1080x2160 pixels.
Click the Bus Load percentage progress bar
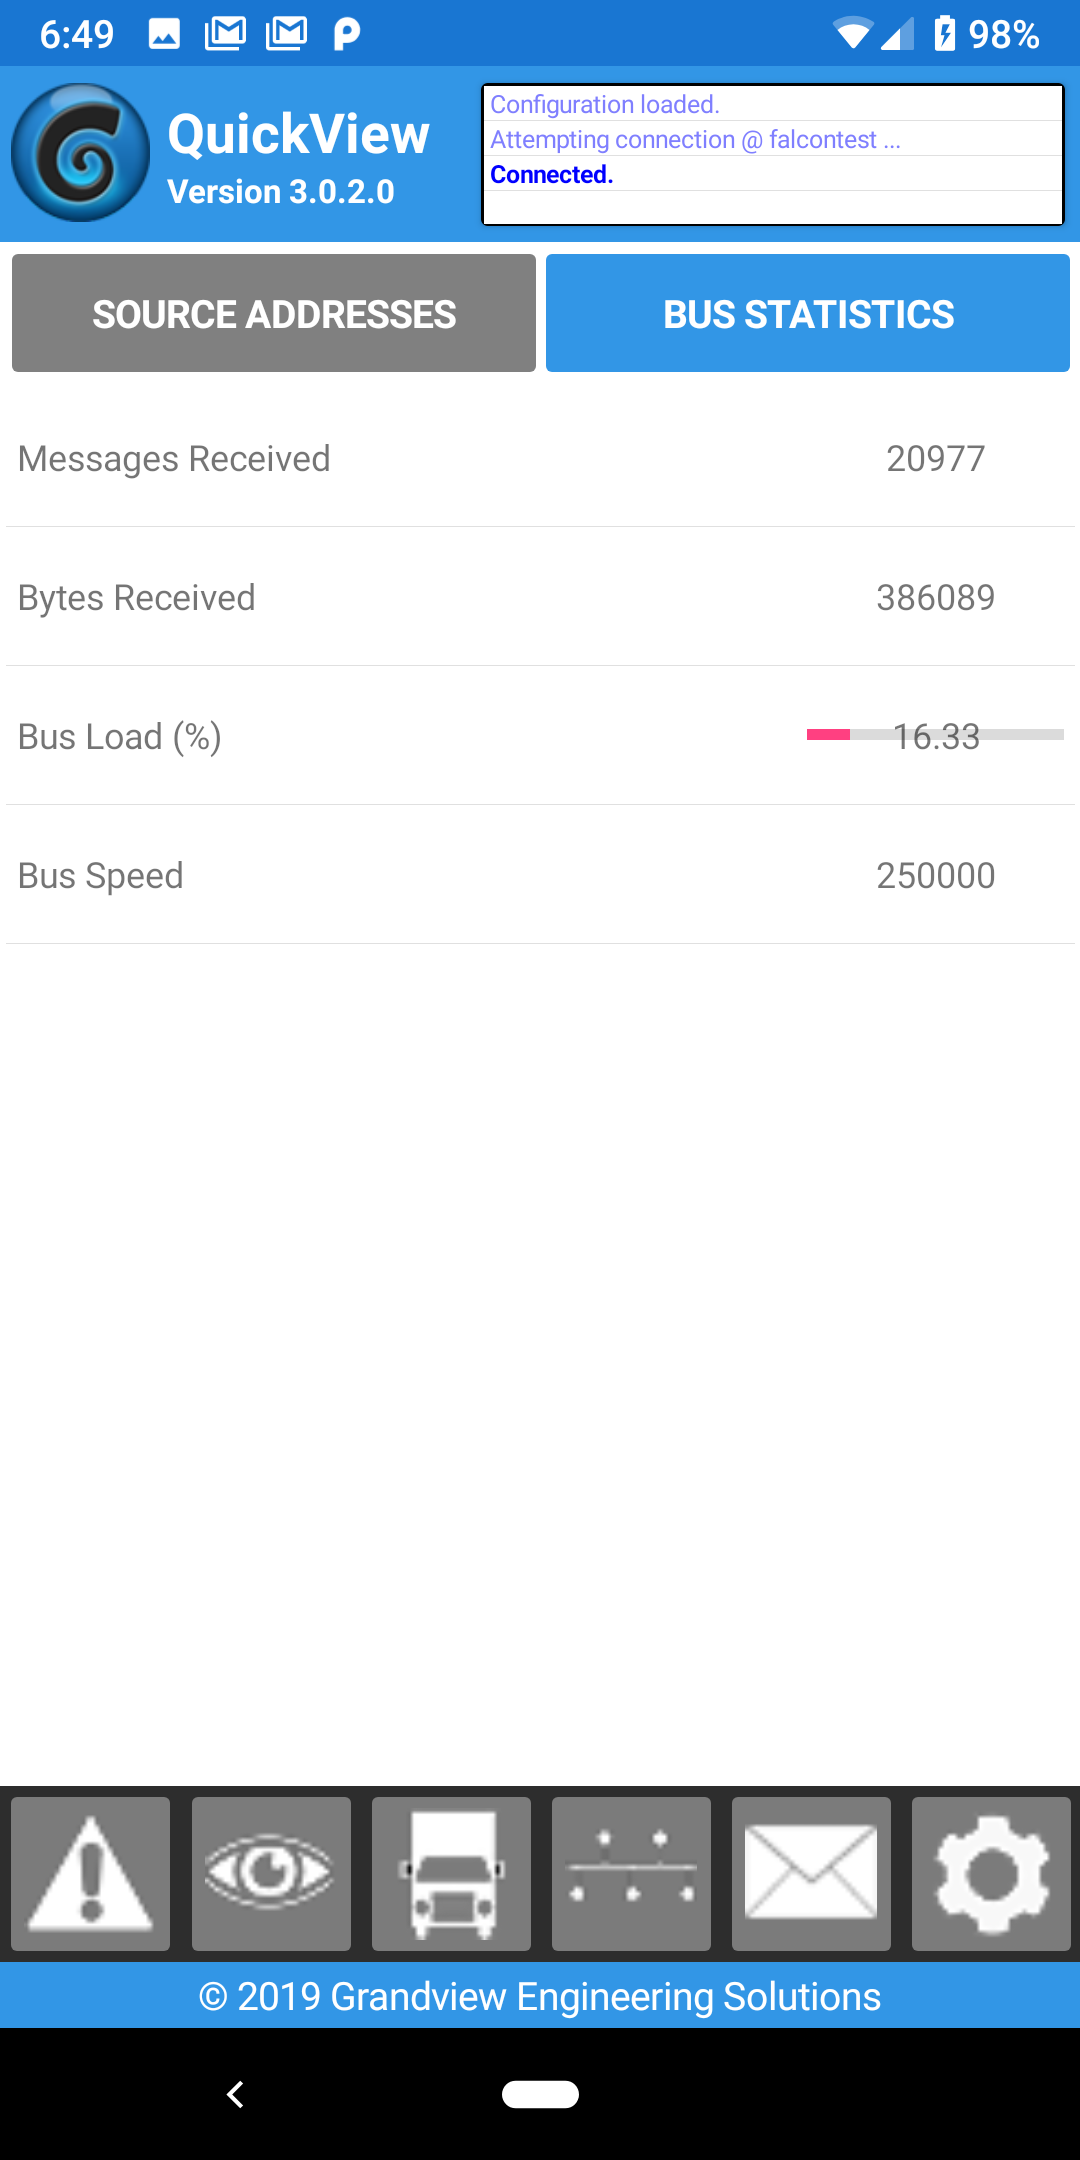pyautogui.click(x=935, y=735)
